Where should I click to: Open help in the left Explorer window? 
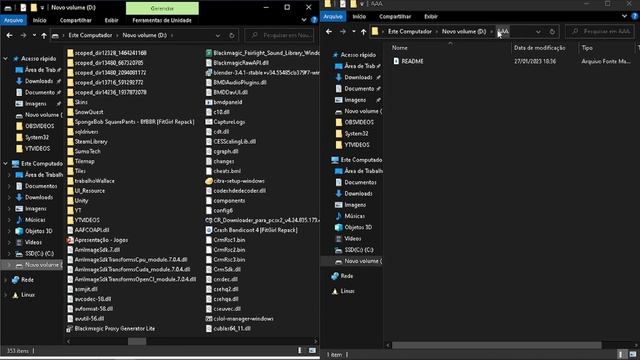click(x=314, y=20)
